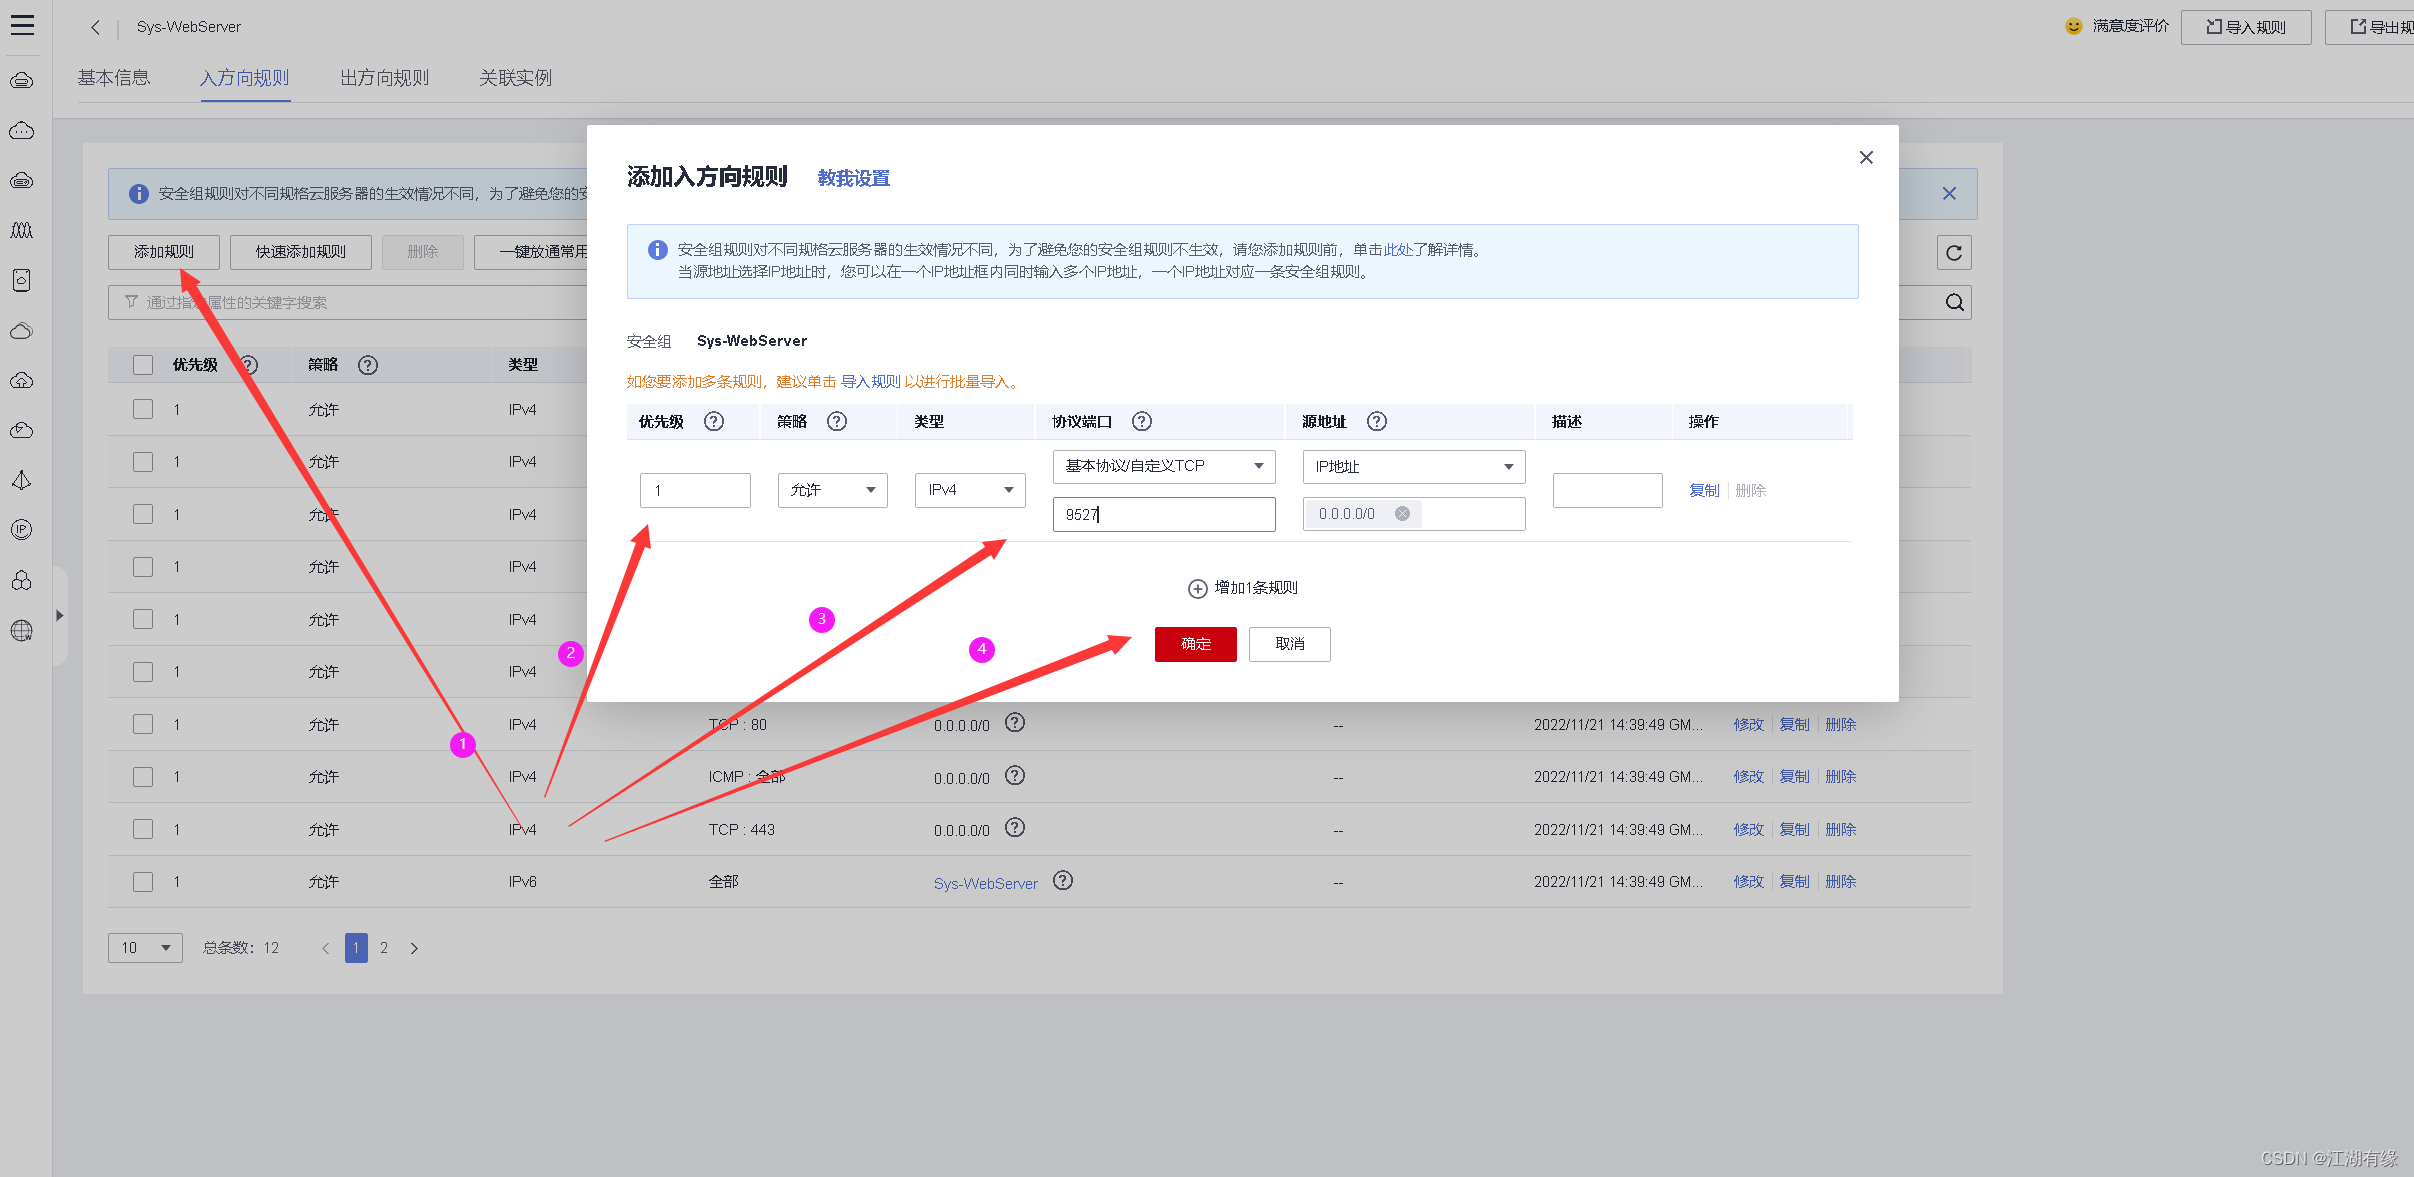Screen dimensions: 2414x1177
Task: Toggle the select-all checkbox in table header
Action: point(143,365)
